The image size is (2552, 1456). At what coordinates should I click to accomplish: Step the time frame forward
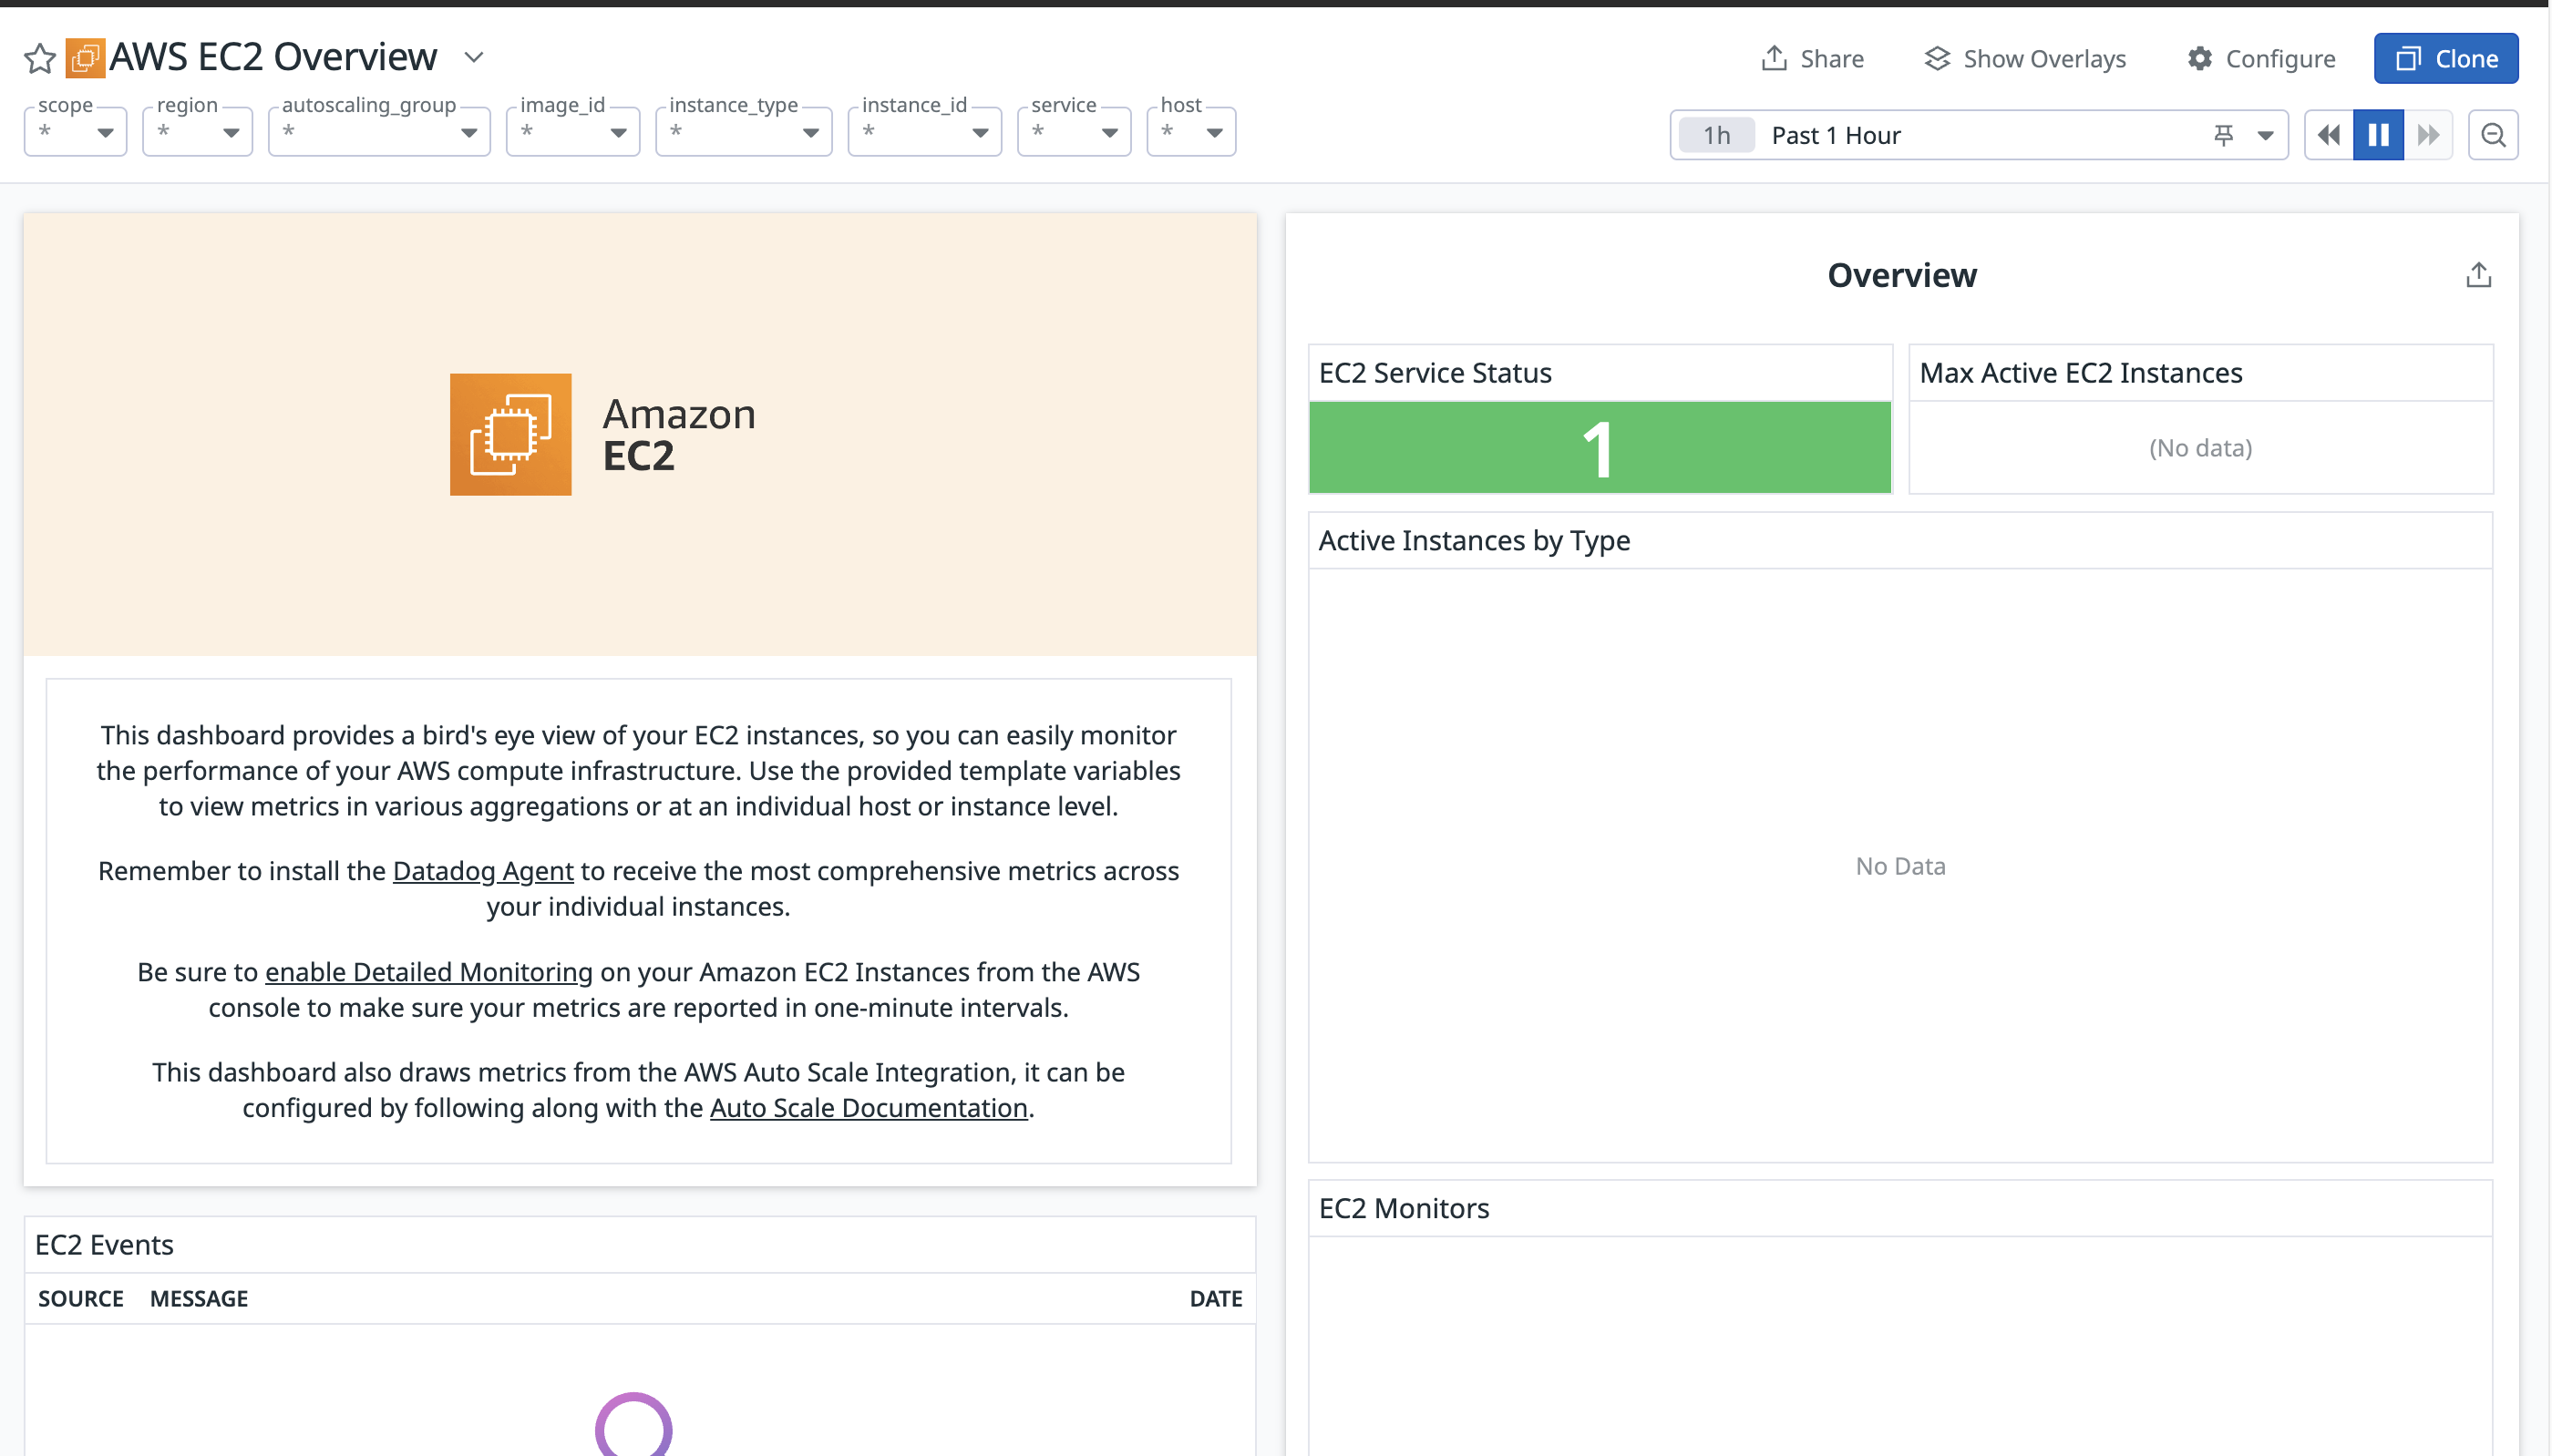[x=2428, y=135]
